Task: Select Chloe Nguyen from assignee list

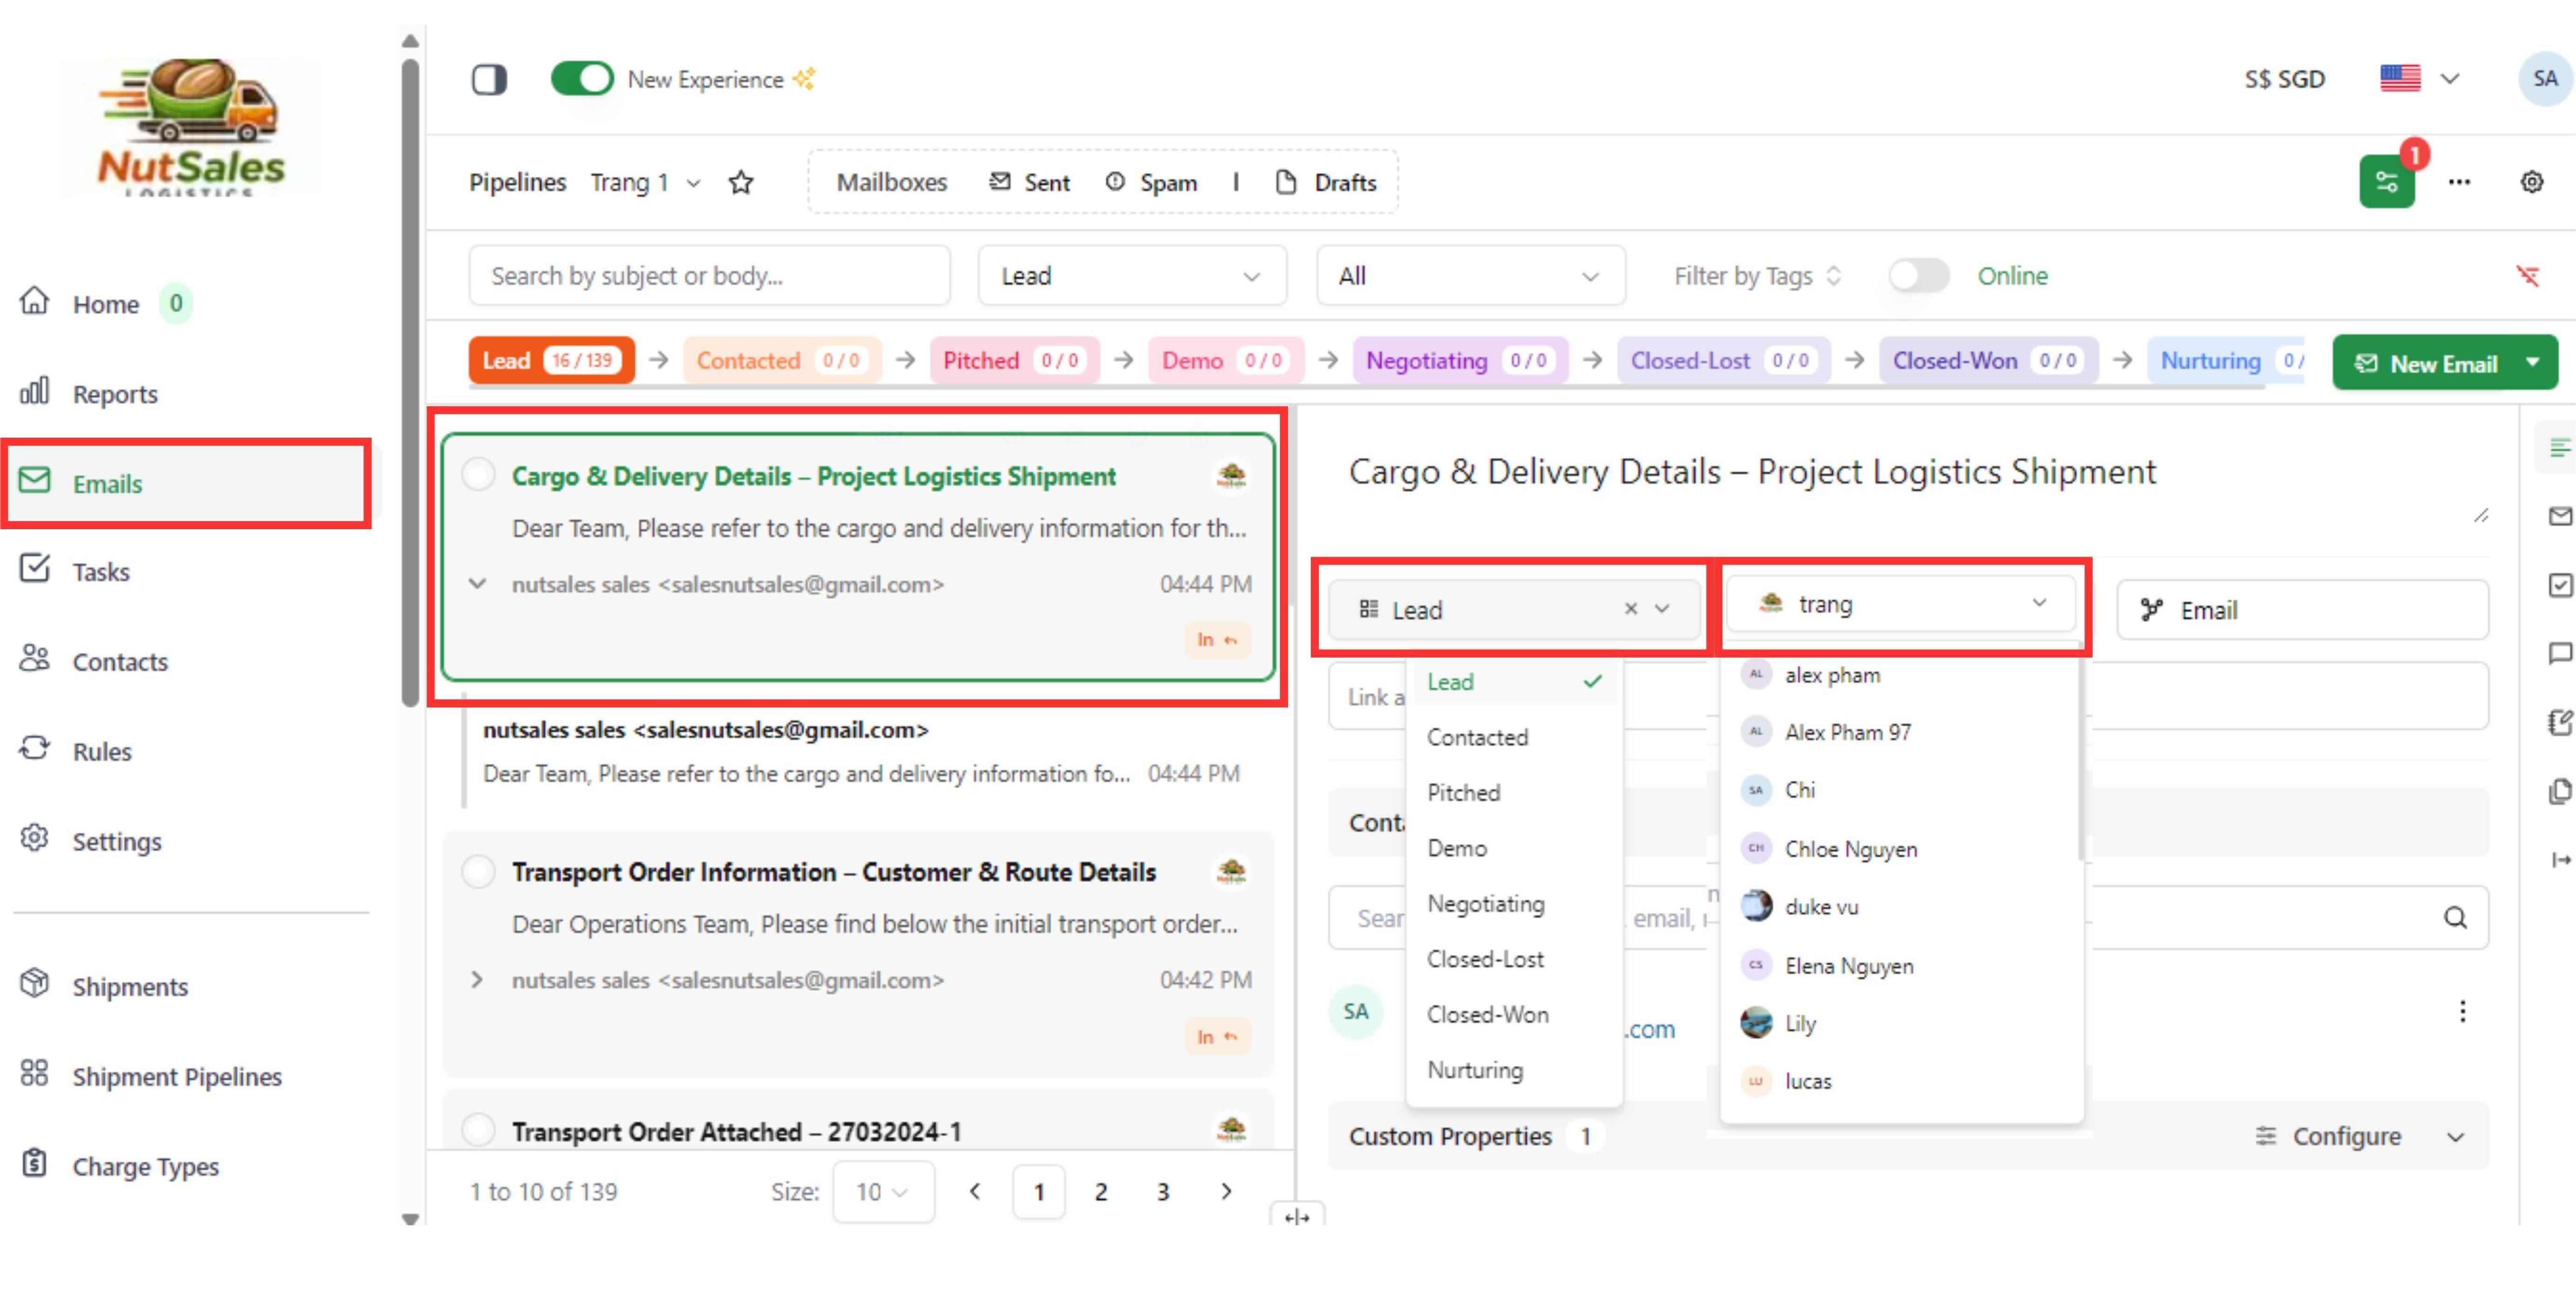Action: point(1850,849)
